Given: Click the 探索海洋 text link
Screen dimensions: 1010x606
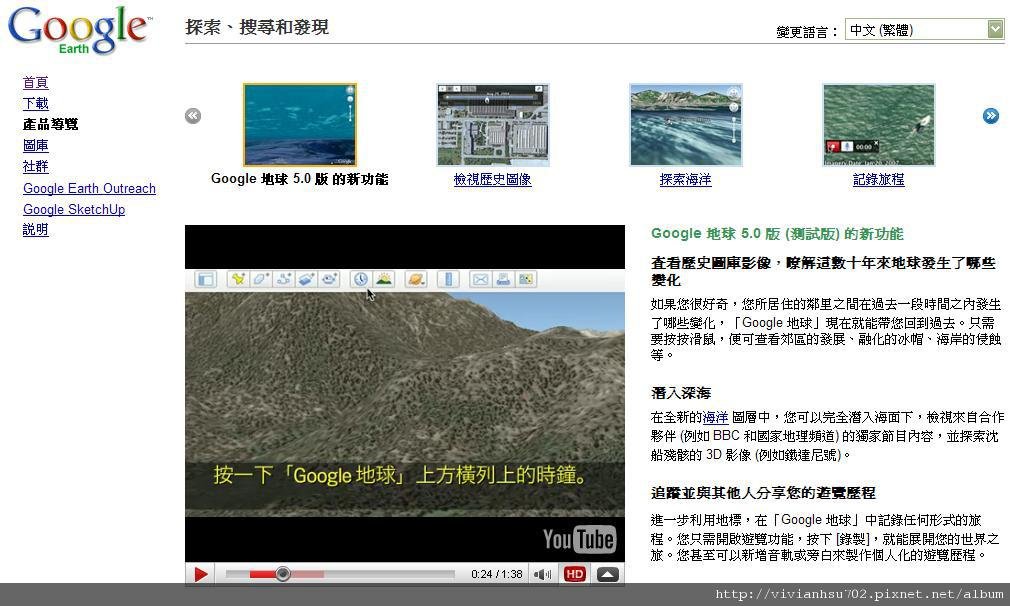Looking at the screenshot, I should point(685,180).
